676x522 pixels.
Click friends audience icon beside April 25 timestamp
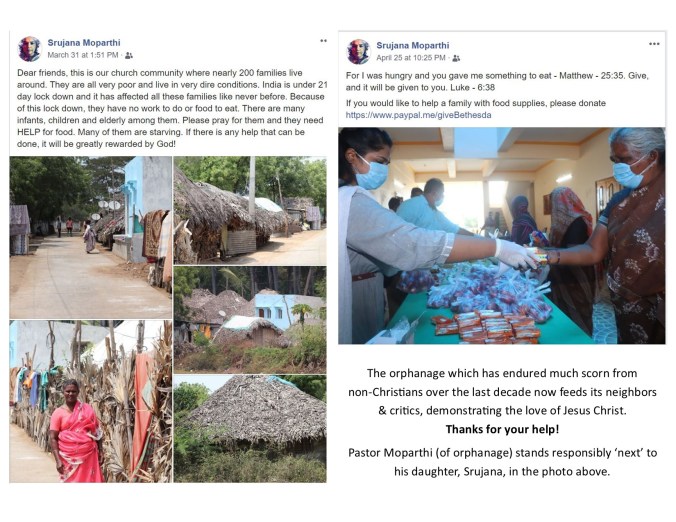[456, 58]
